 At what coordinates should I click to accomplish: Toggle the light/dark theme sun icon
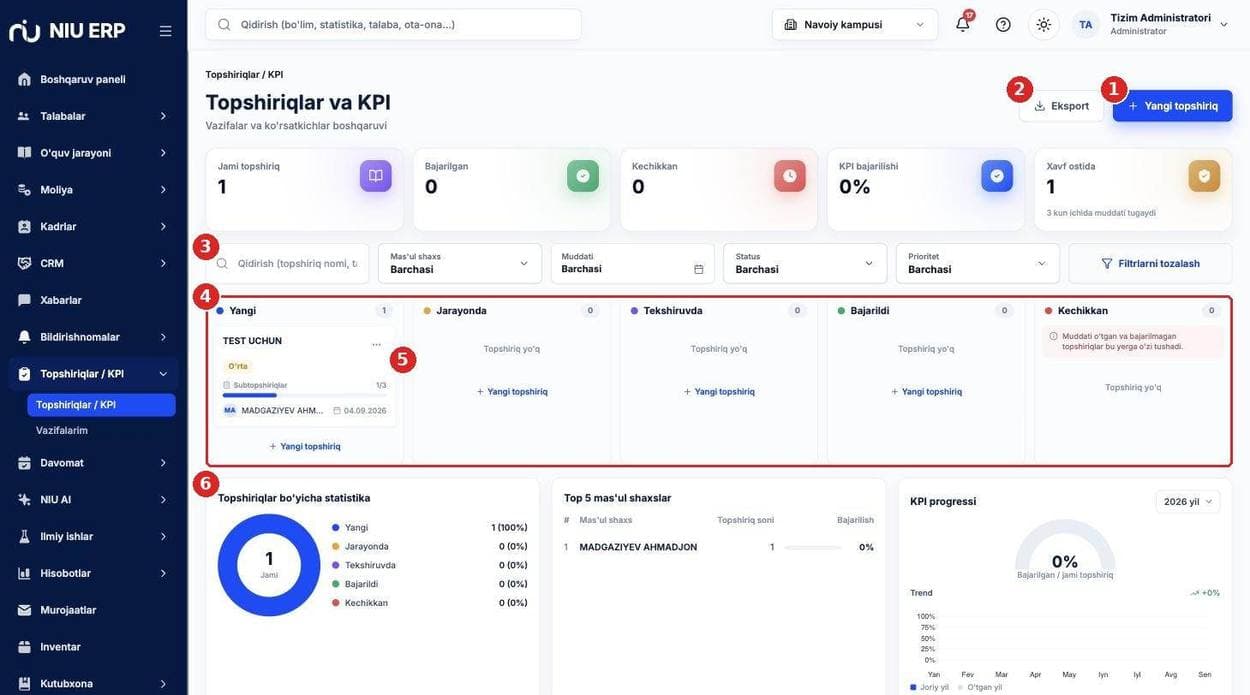tap(1043, 24)
